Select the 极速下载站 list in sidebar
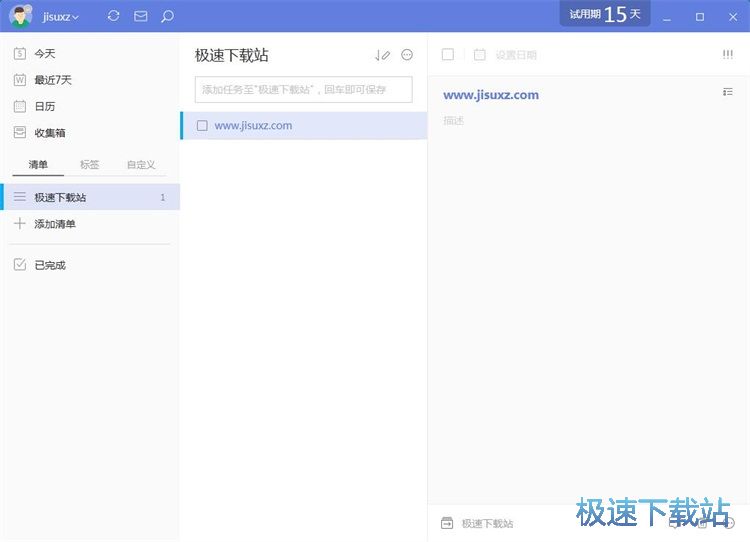 coord(90,197)
